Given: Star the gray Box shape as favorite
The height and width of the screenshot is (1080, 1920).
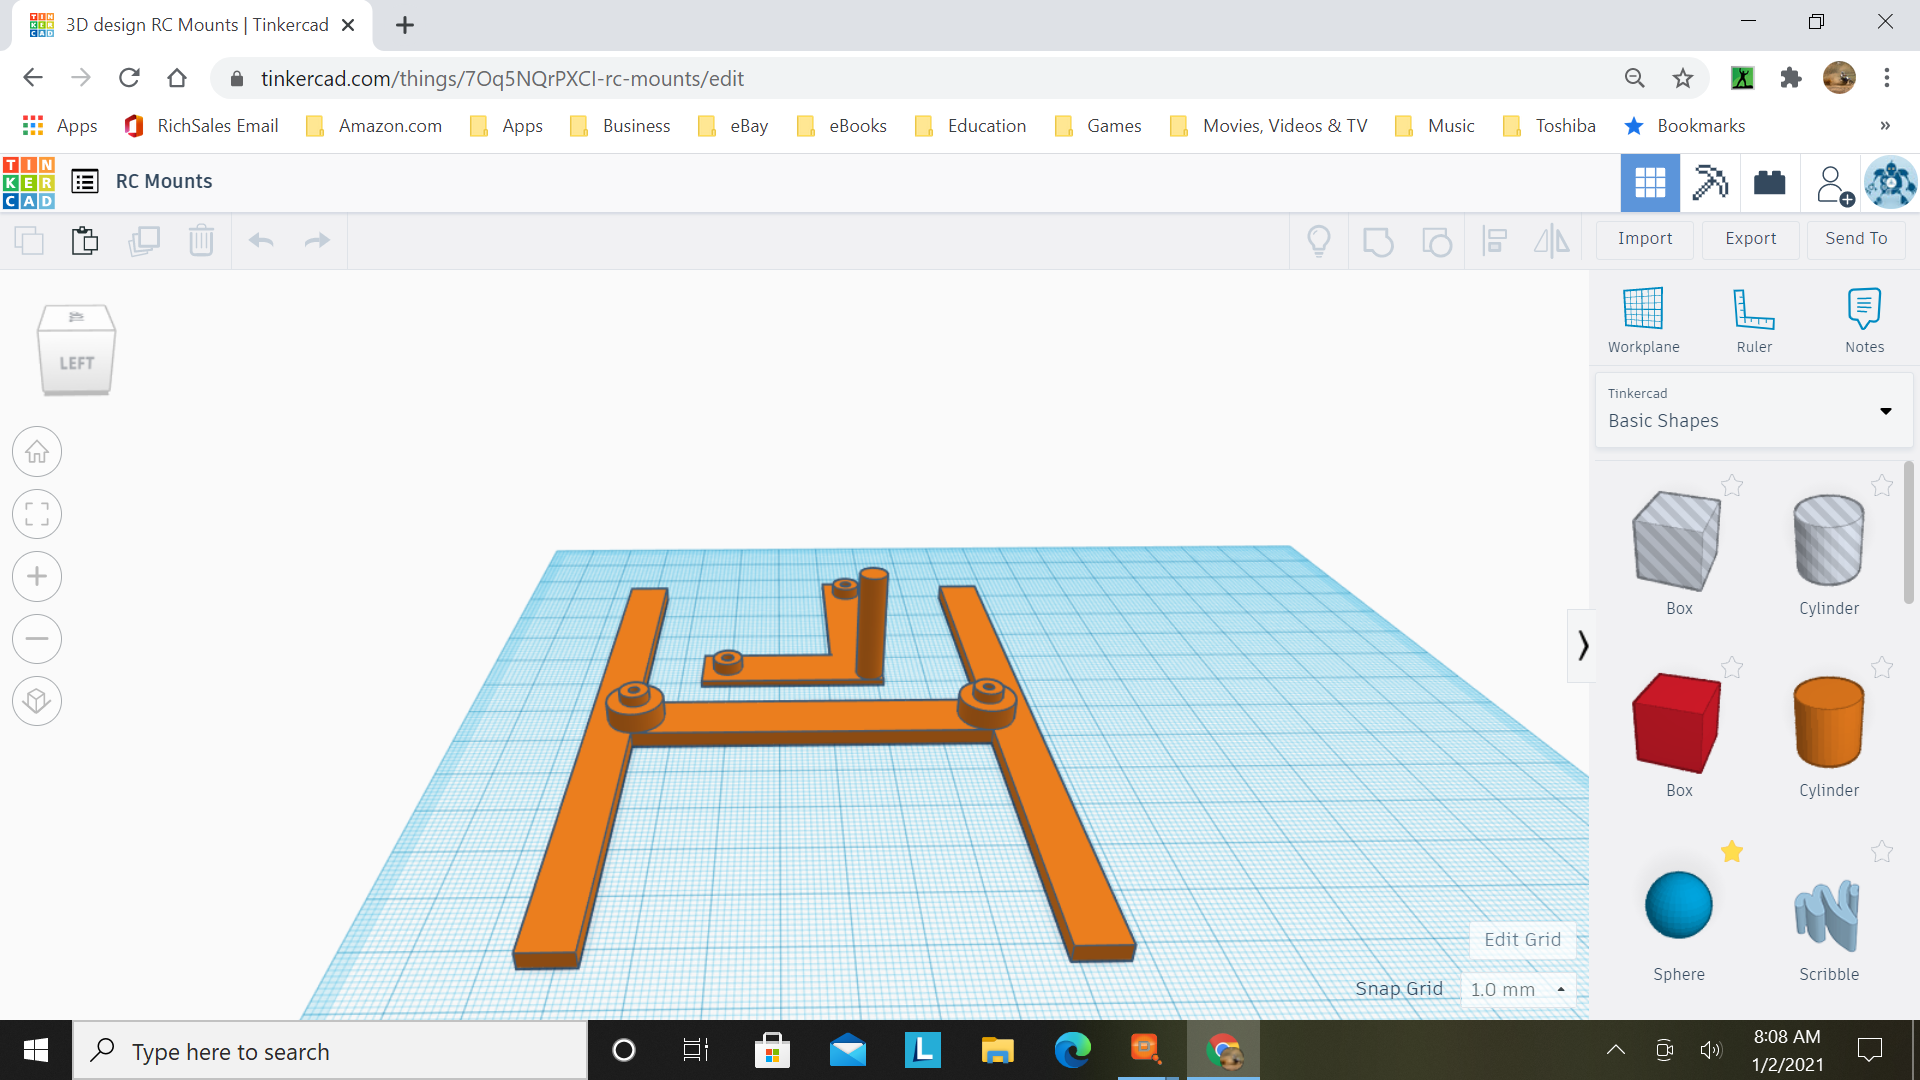Looking at the screenshot, I should point(1732,486).
